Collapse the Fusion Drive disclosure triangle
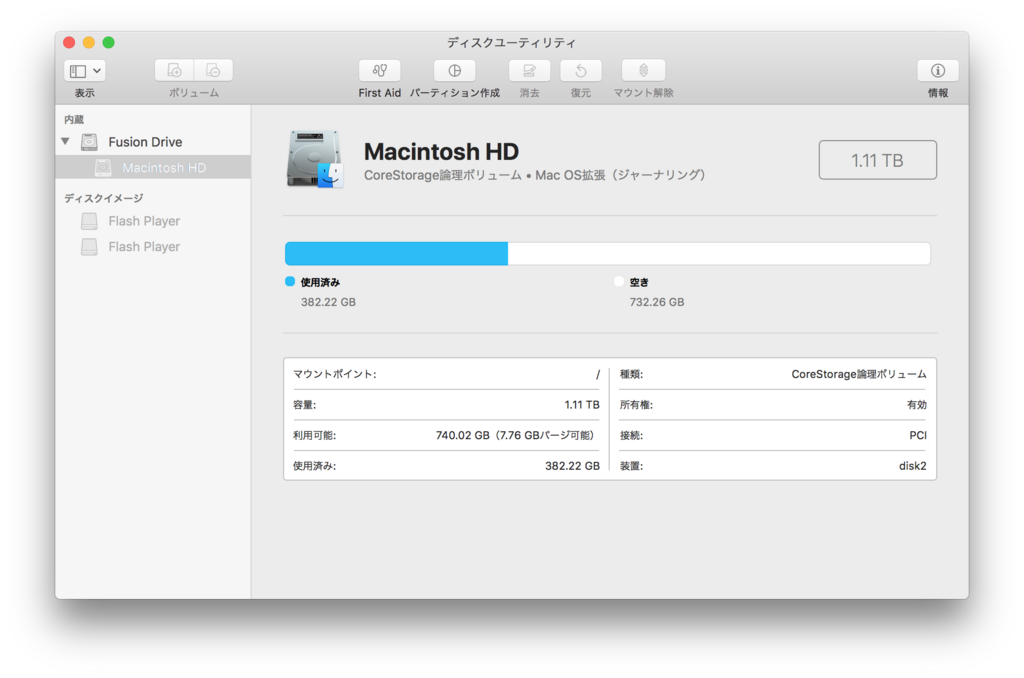The image size is (1024, 678). coord(65,141)
